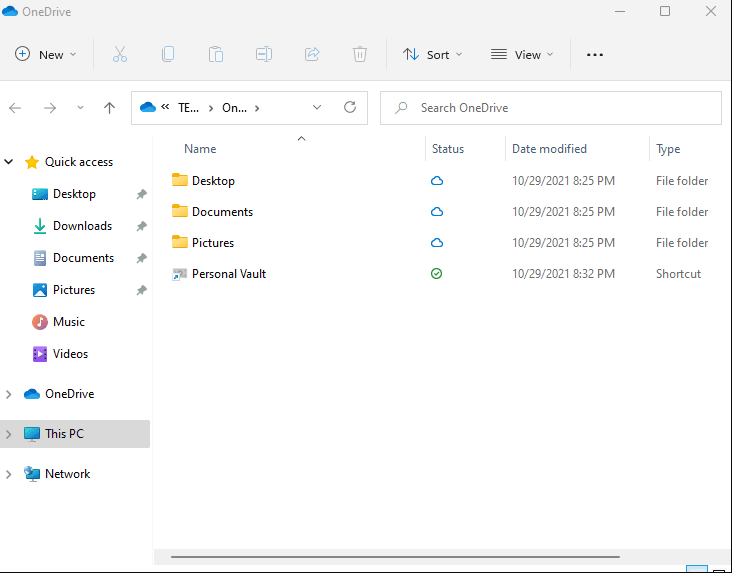Open the View dropdown menu
This screenshot has height=573, width=732.
tap(520, 55)
